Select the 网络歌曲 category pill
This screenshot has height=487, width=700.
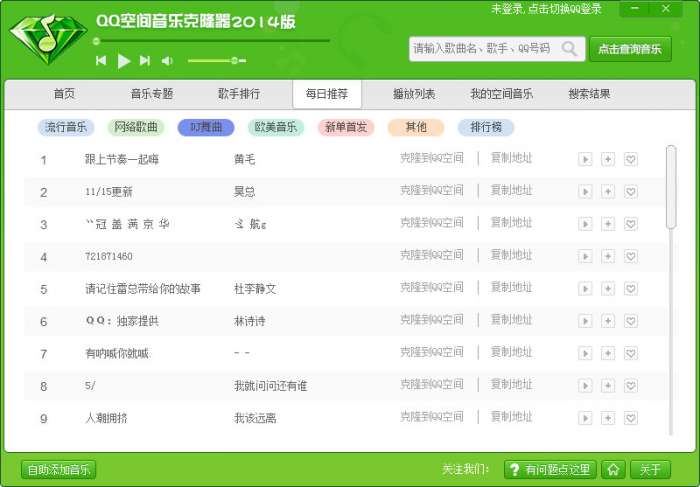click(136, 127)
